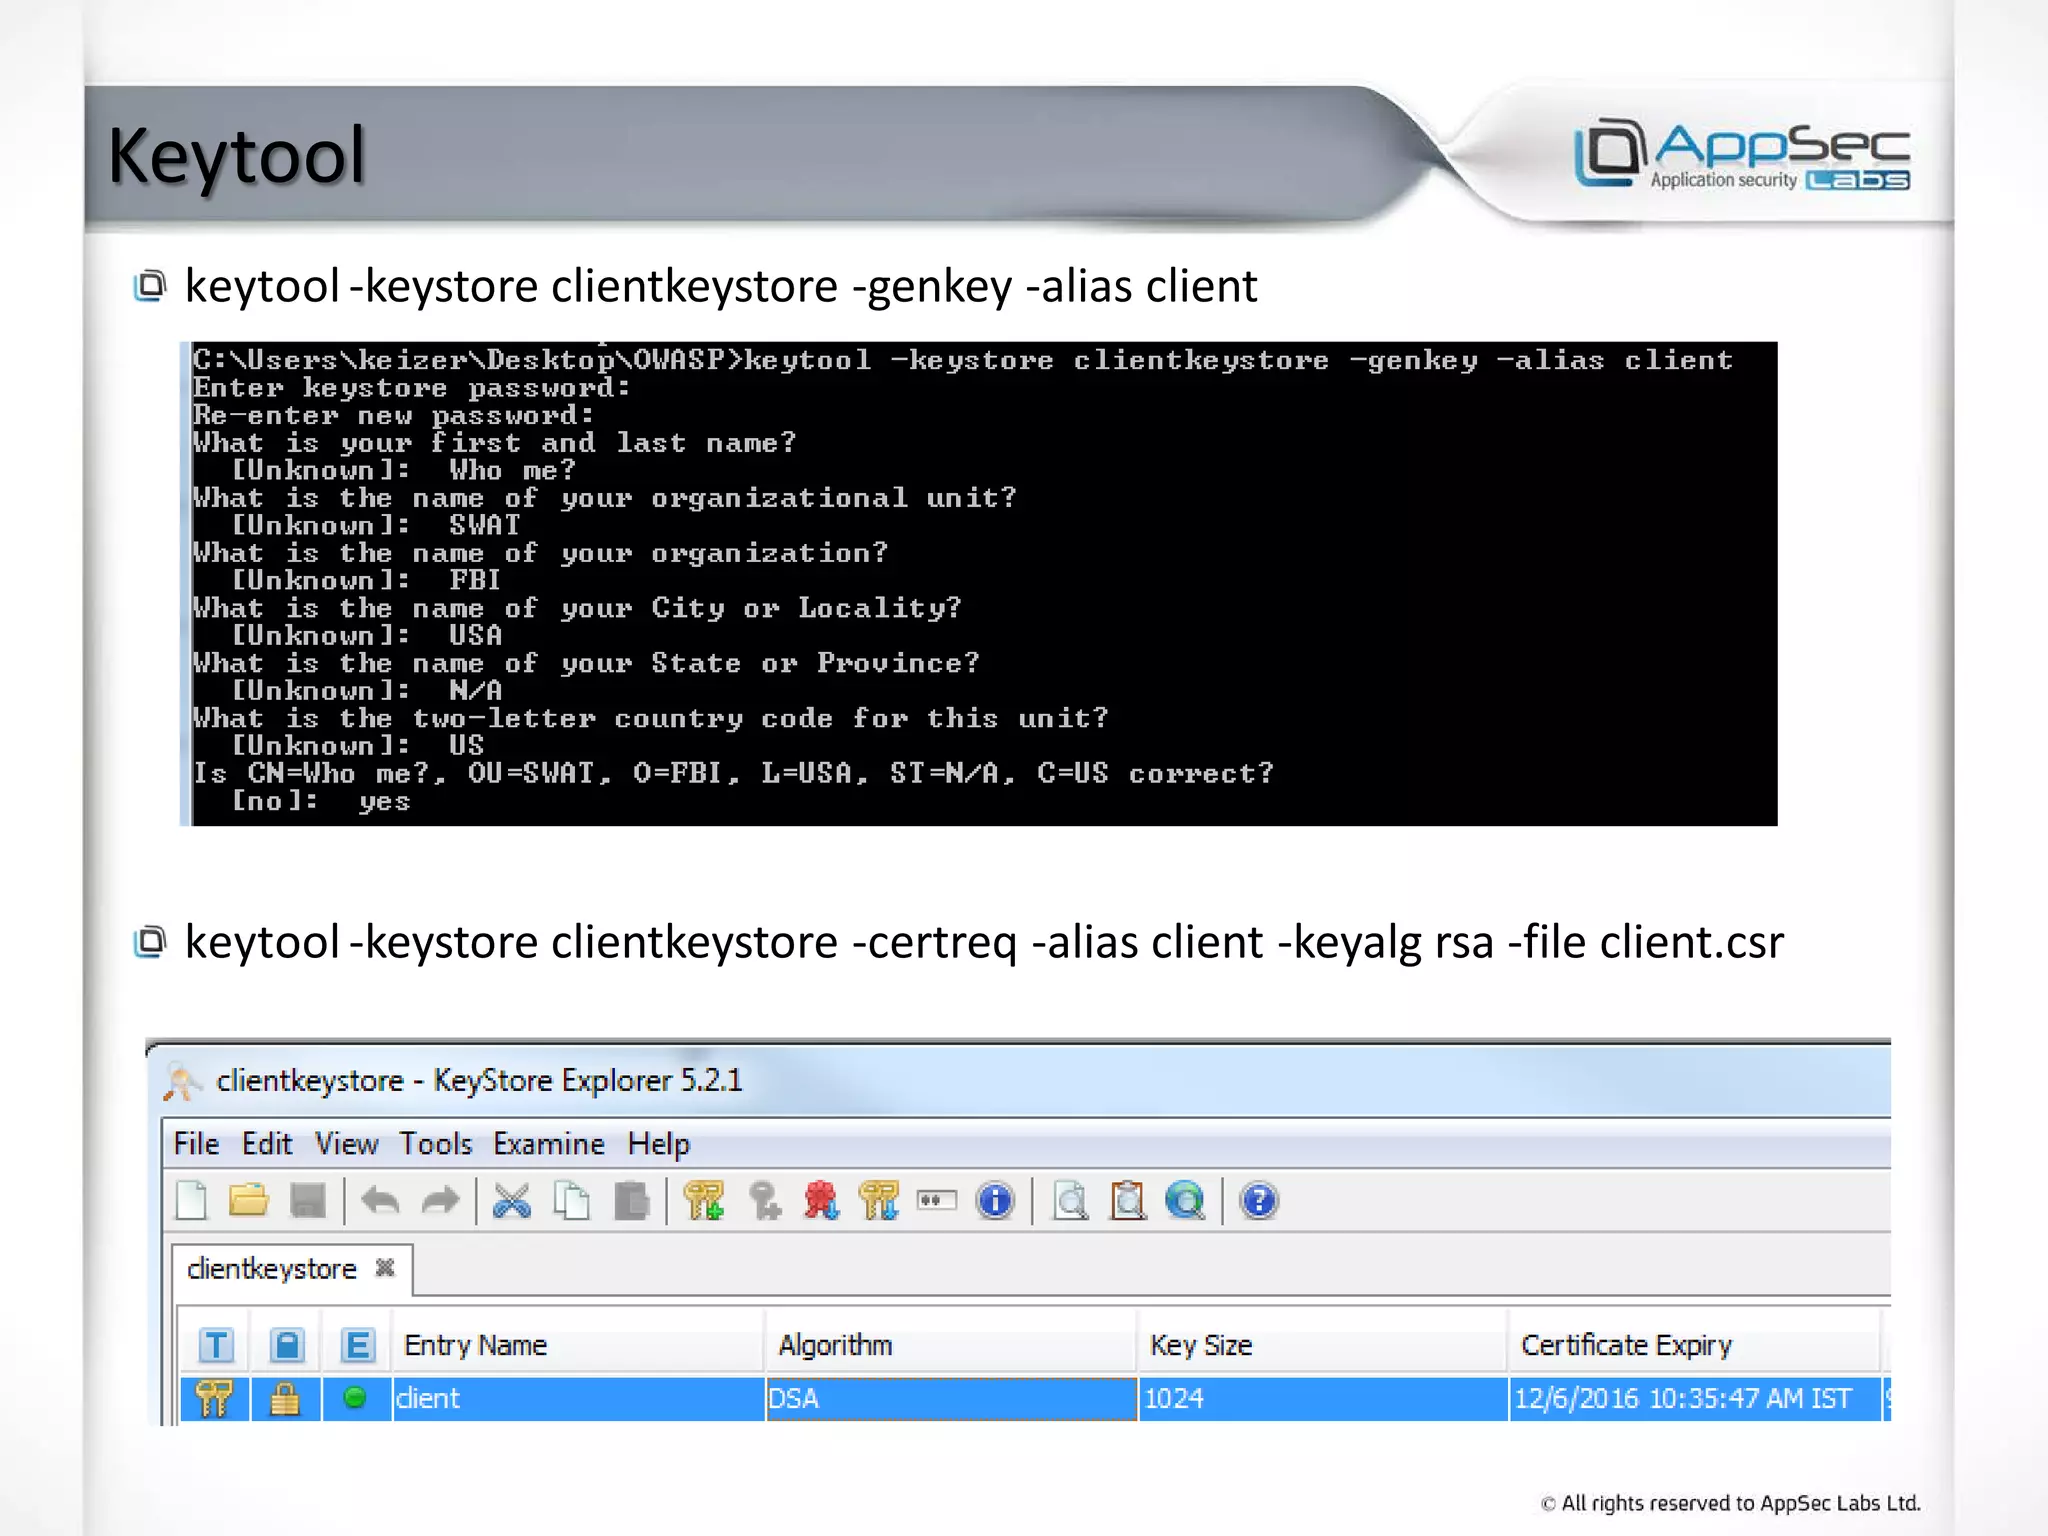Show keystore properties blue info icon
The height and width of the screenshot is (1536, 2048).
996,1201
